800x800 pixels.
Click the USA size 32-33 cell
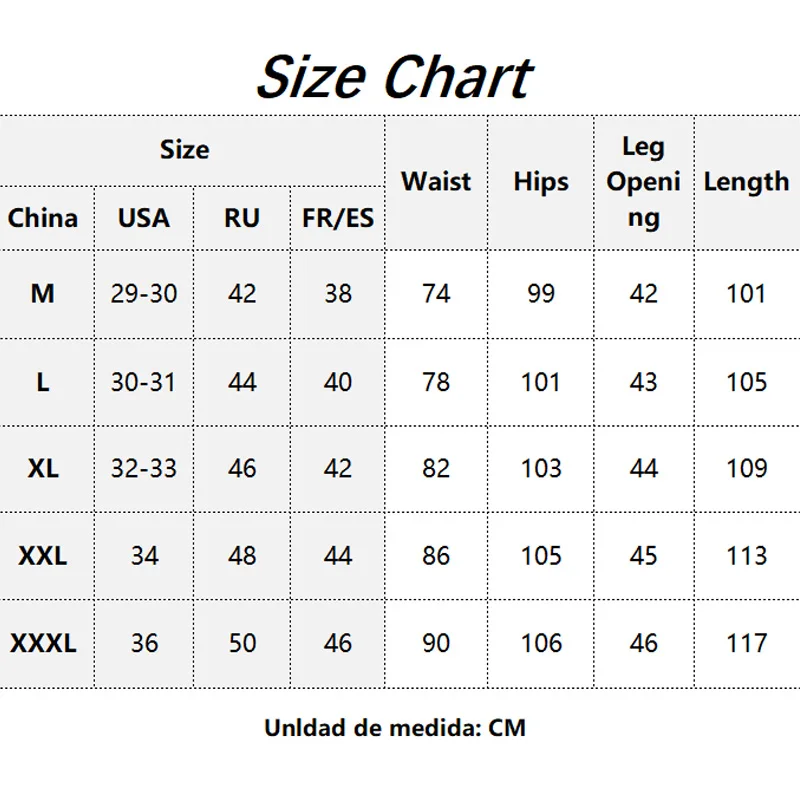pos(144,468)
